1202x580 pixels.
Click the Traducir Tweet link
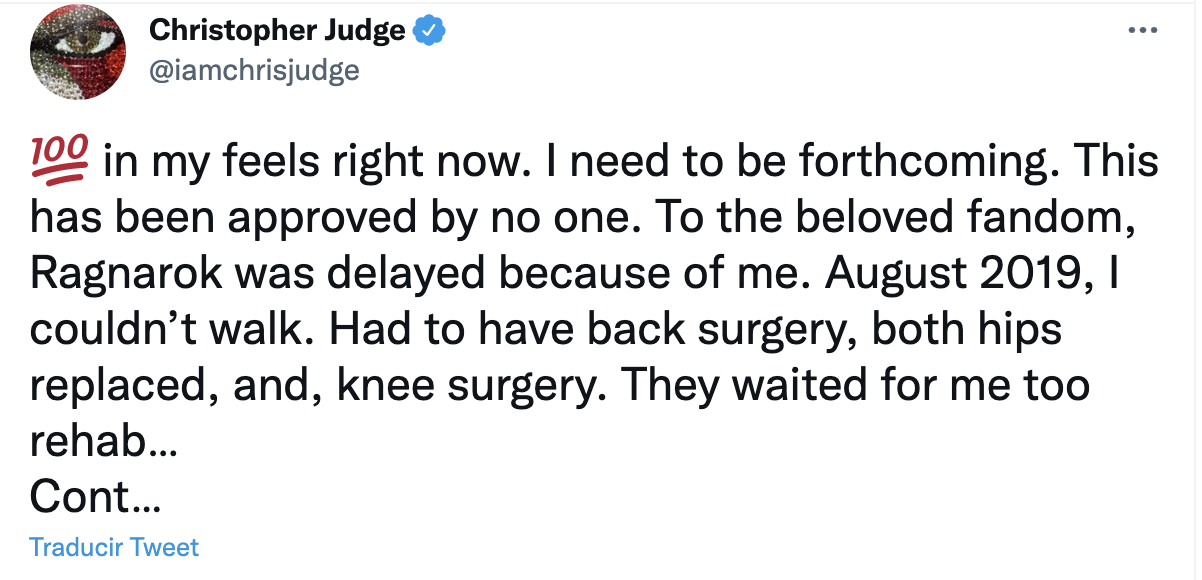coord(114,547)
